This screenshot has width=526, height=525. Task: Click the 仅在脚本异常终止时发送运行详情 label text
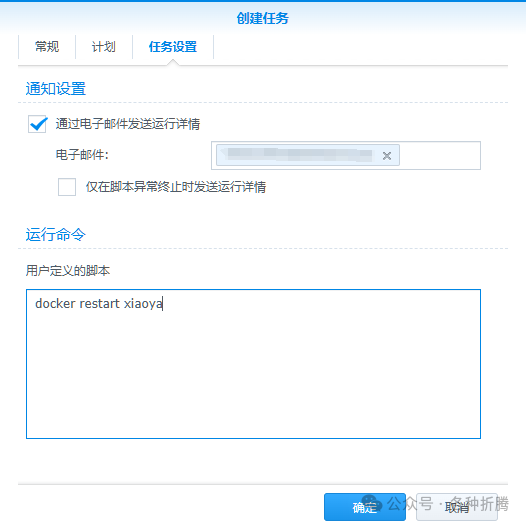pos(176,187)
